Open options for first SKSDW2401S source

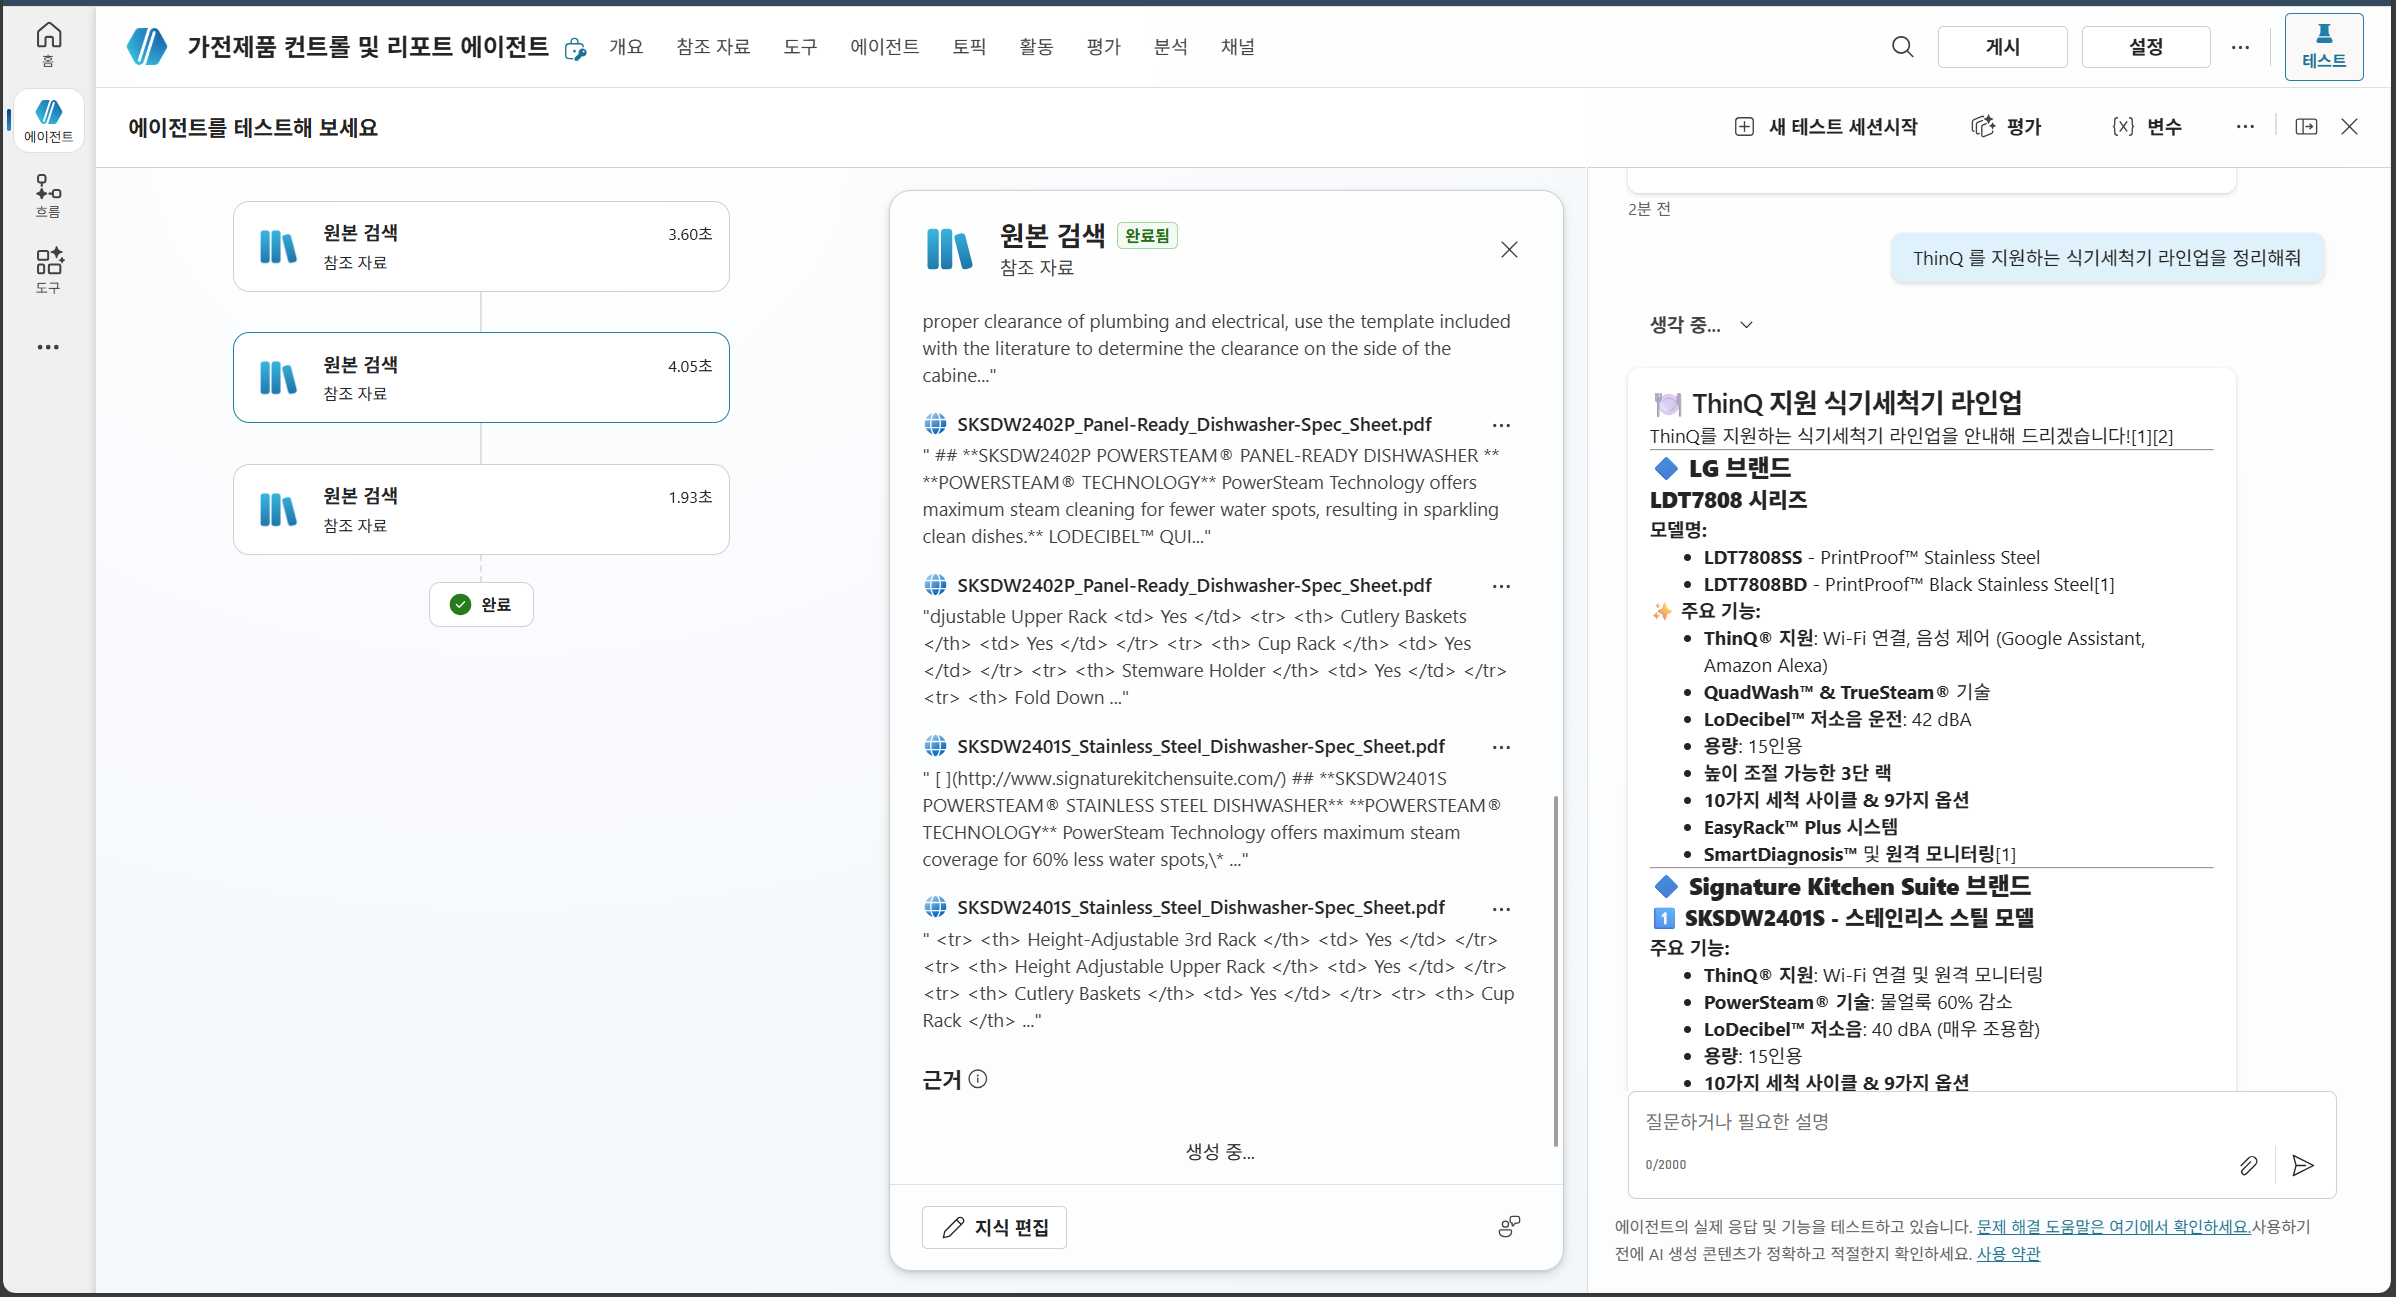pyautogui.click(x=1501, y=747)
